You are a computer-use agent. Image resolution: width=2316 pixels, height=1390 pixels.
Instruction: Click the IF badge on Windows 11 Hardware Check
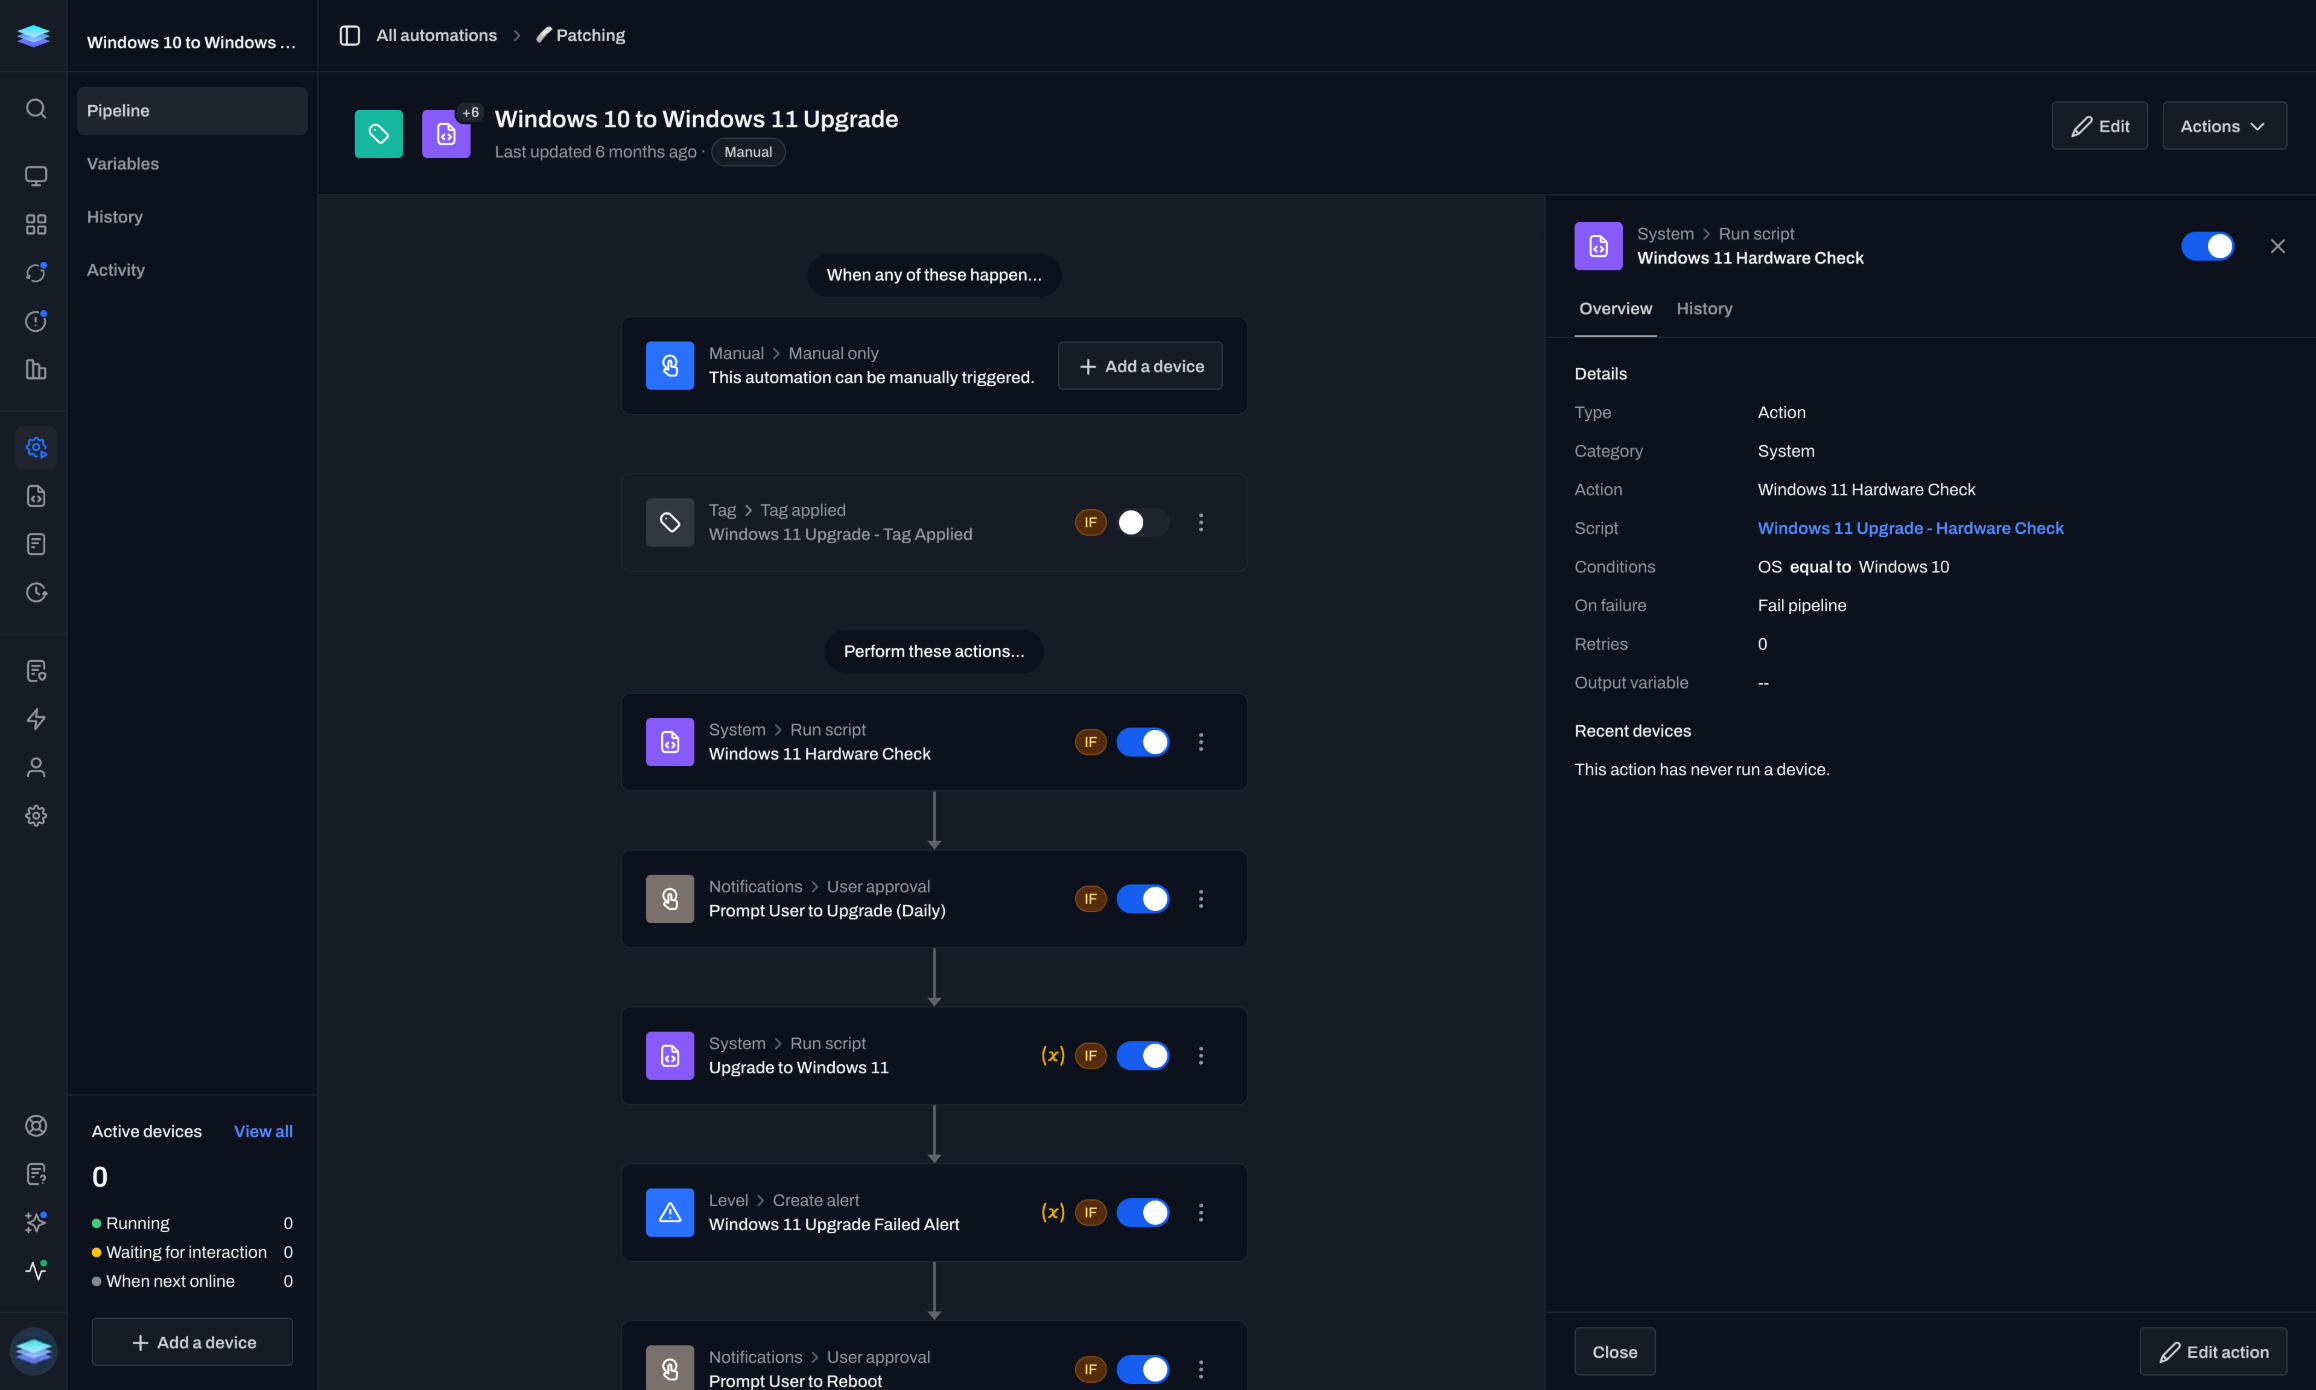point(1090,742)
